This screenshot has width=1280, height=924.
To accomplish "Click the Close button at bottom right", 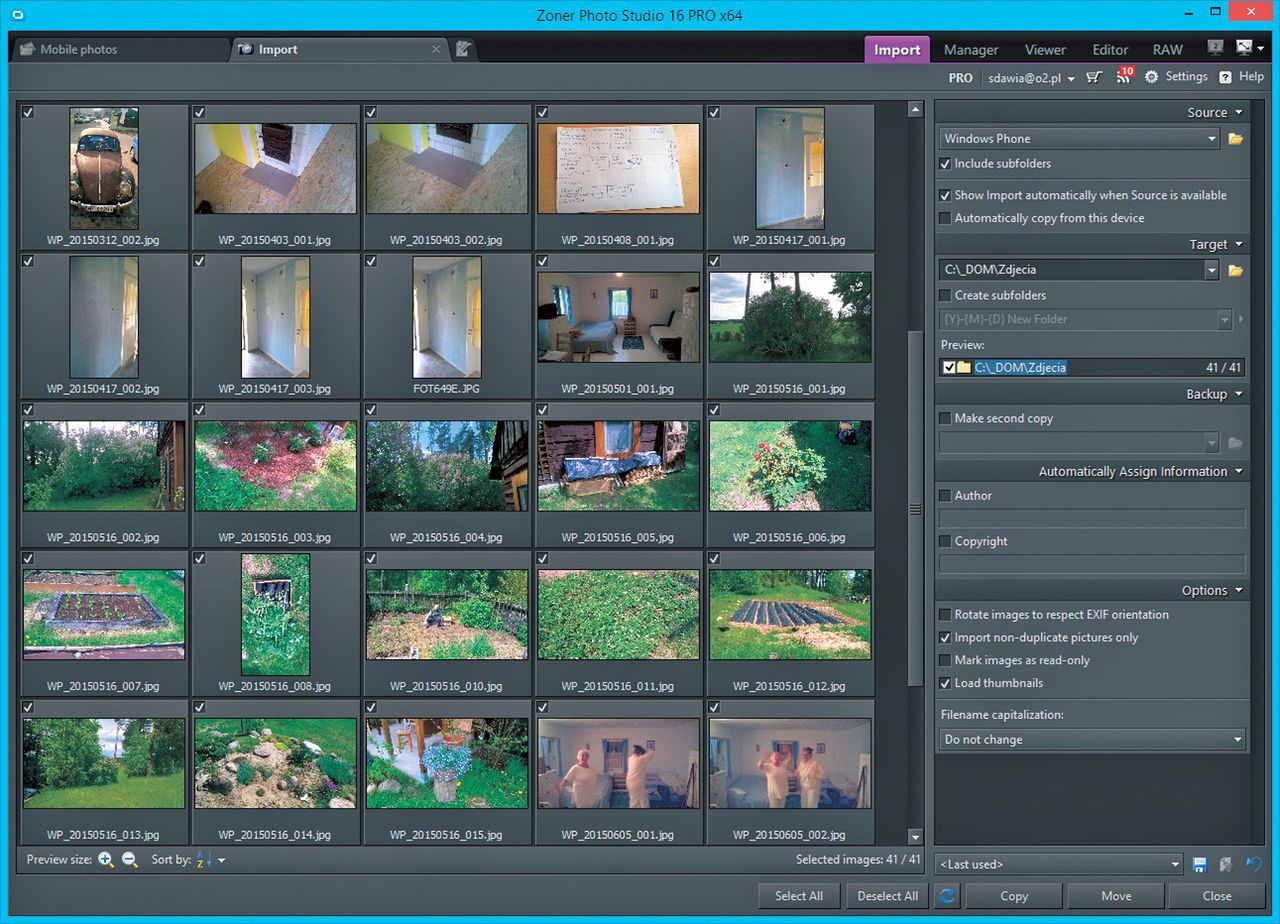I will (1217, 896).
